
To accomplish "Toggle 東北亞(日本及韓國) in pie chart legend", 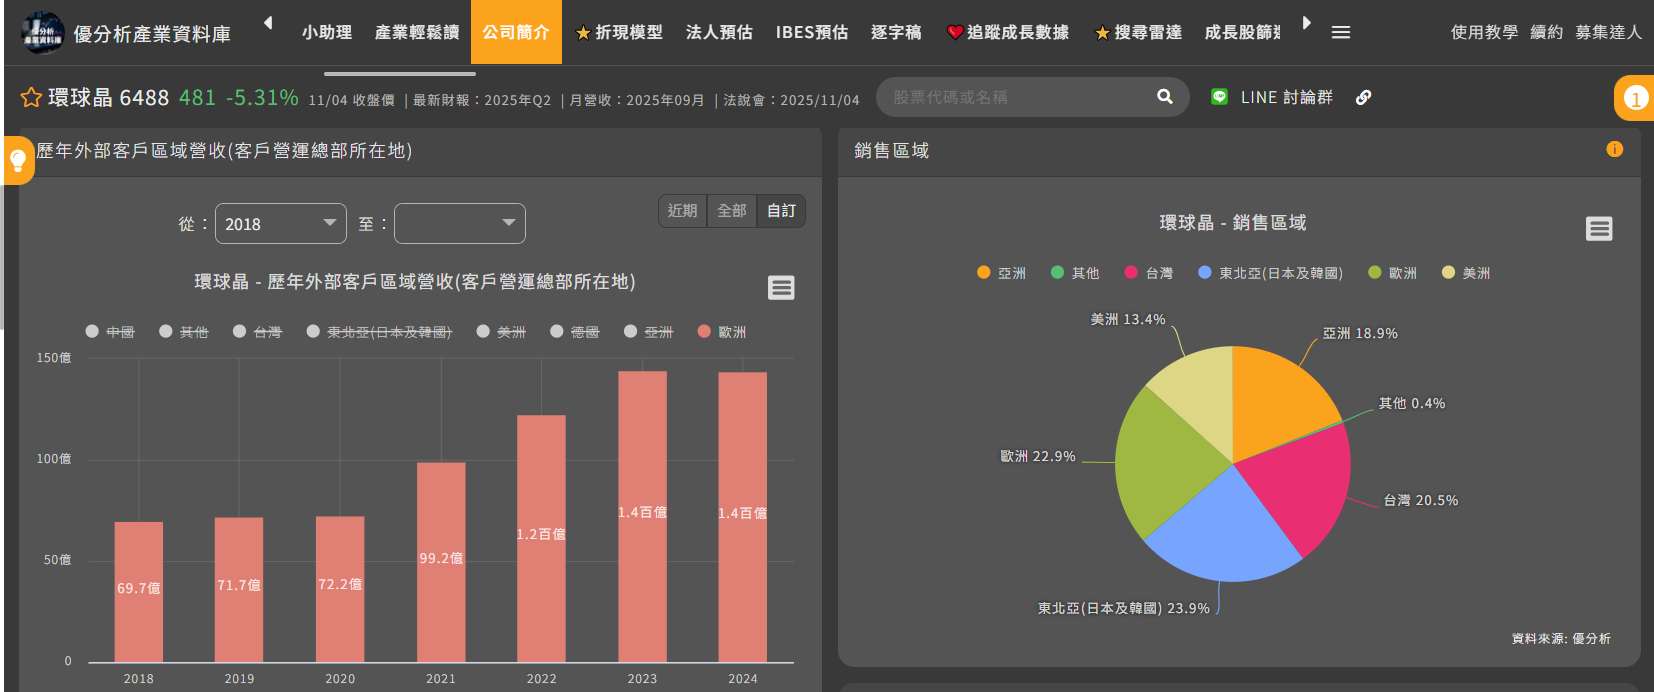I will [1270, 273].
